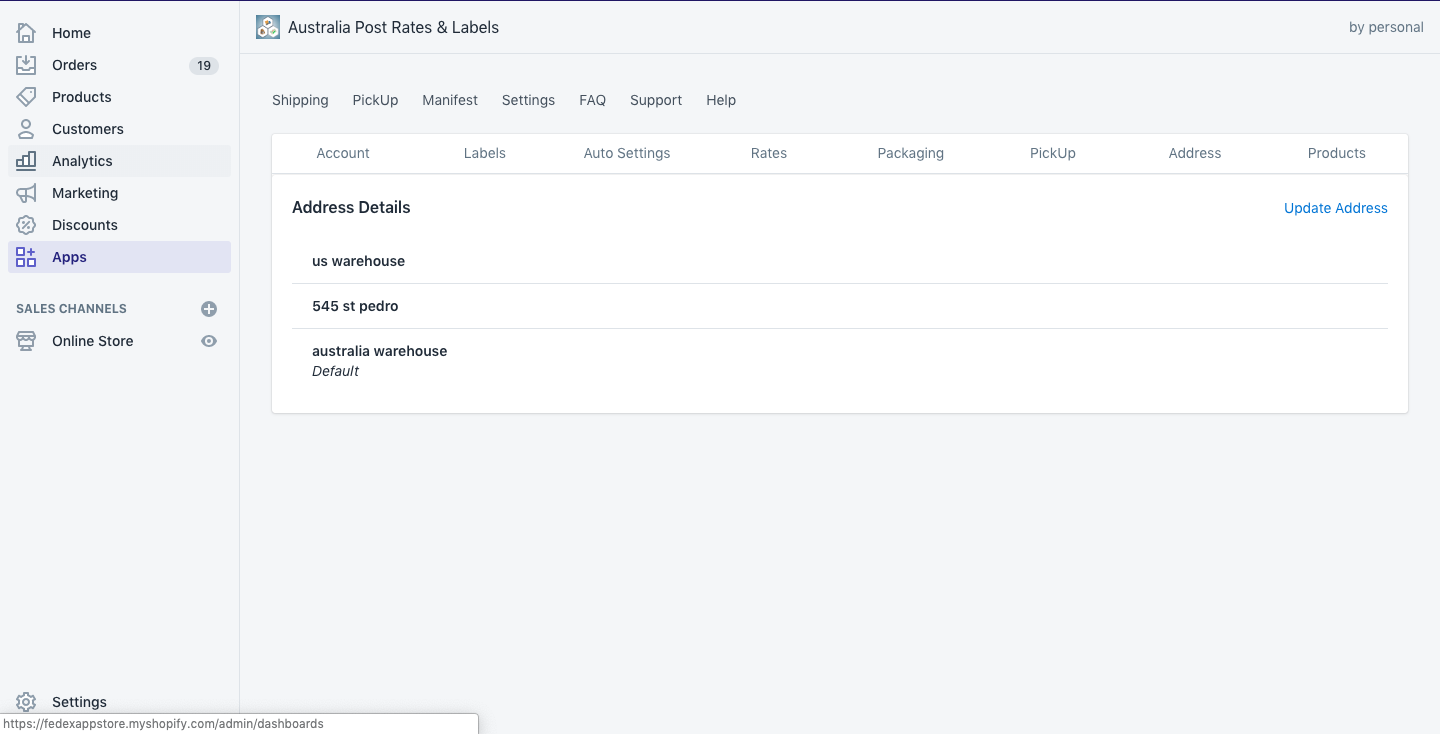Click the SALES CHANNELS heading
The width and height of the screenshot is (1440, 734).
click(71, 309)
